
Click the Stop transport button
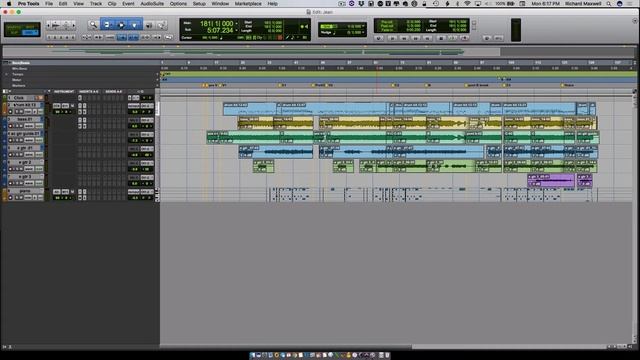pos(441,38)
